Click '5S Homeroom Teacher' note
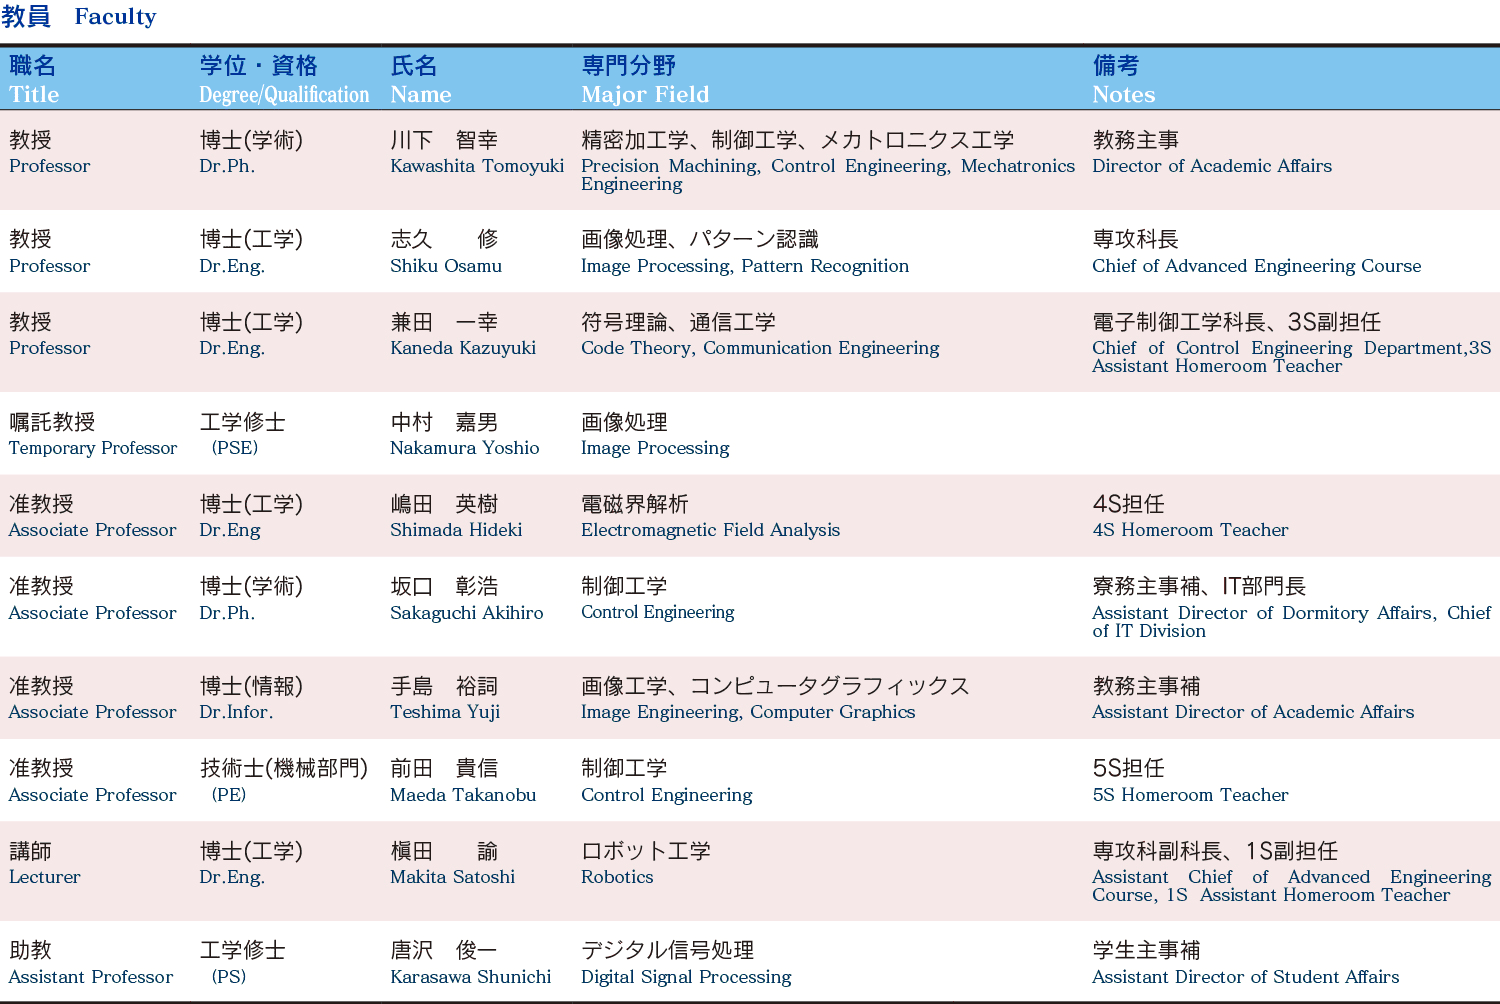Image resolution: width=1500 pixels, height=1004 pixels. pyautogui.click(x=1190, y=795)
